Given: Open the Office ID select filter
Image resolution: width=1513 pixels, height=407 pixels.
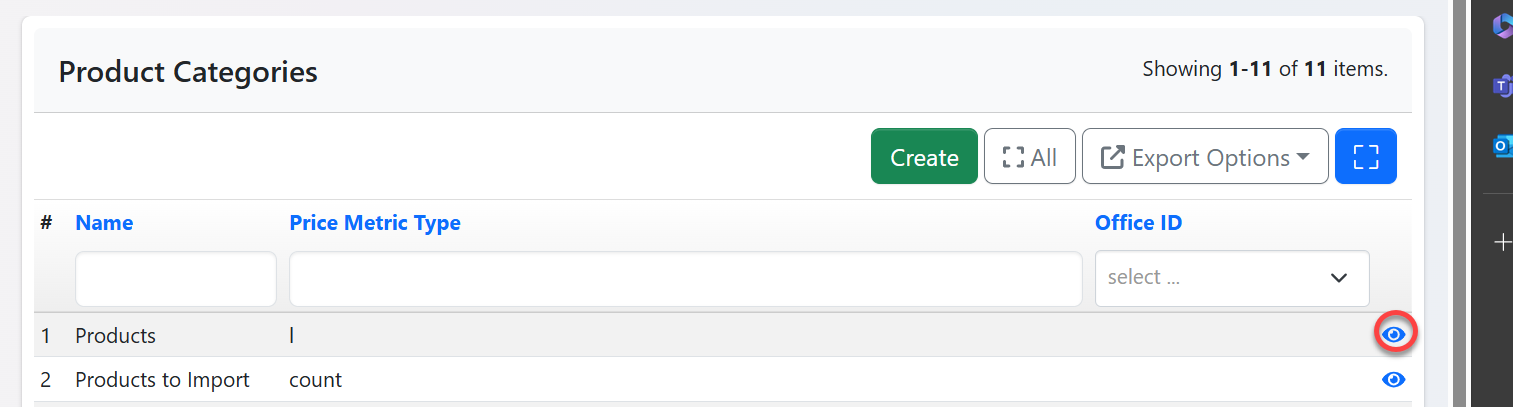Looking at the screenshot, I should [x=1232, y=278].
